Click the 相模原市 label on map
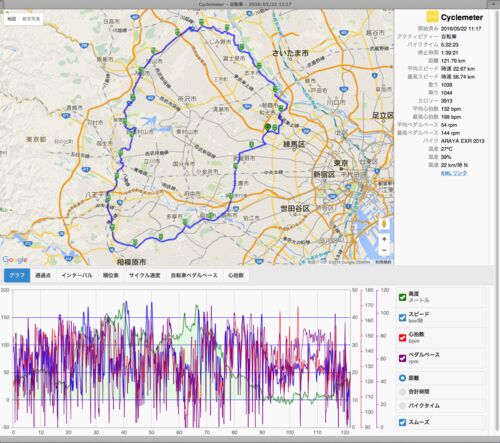The height and width of the screenshot is (443, 500). [x=131, y=262]
